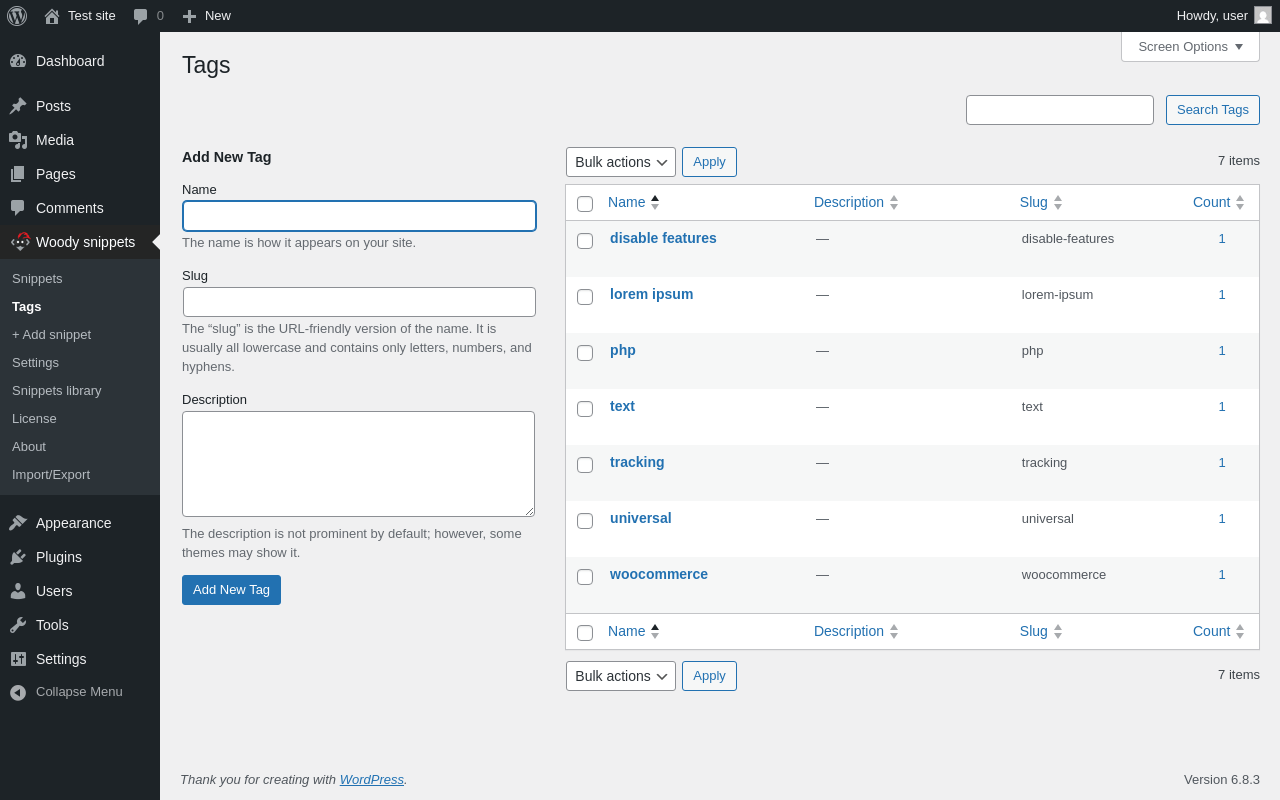Image resolution: width=1280 pixels, height=800 pixels.
Task: Select the woocommerce tag checkbox
Action: click(585, 577)
